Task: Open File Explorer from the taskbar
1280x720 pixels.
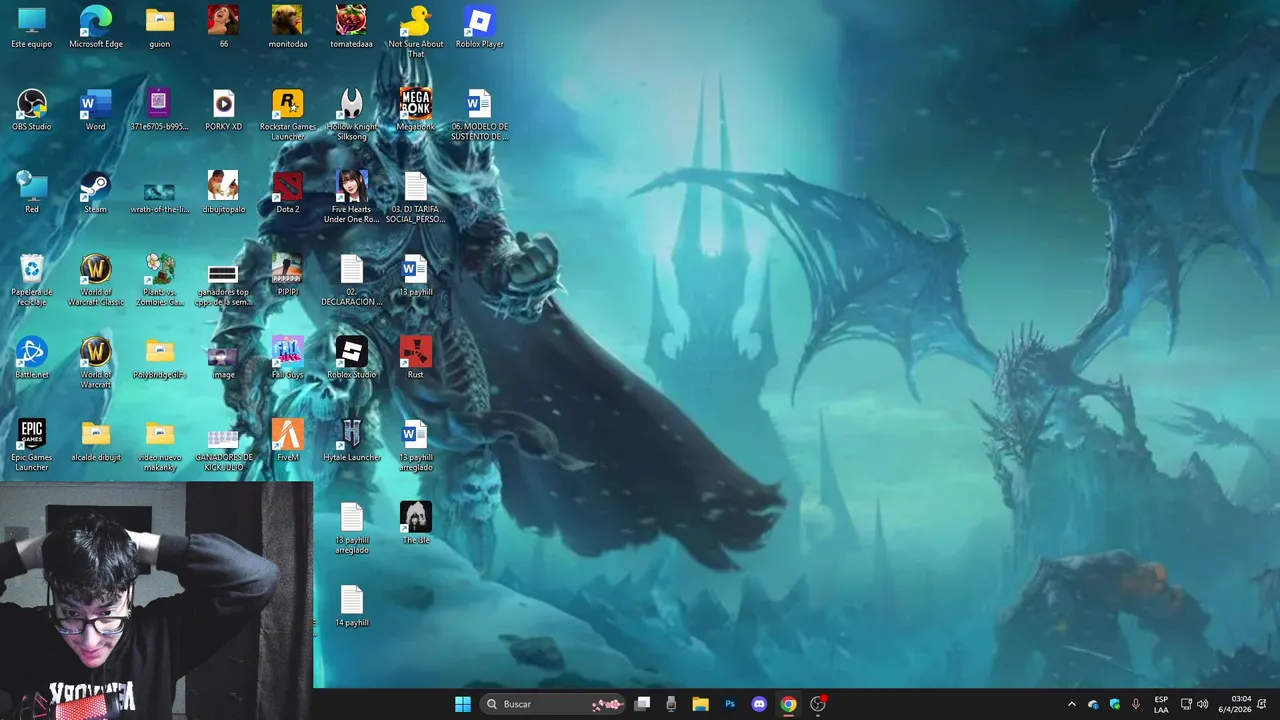Action: 700,704
